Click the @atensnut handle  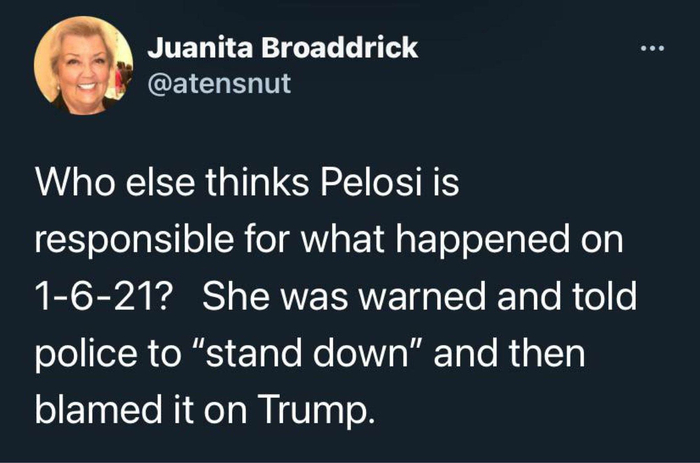click(x=219, y=82)
